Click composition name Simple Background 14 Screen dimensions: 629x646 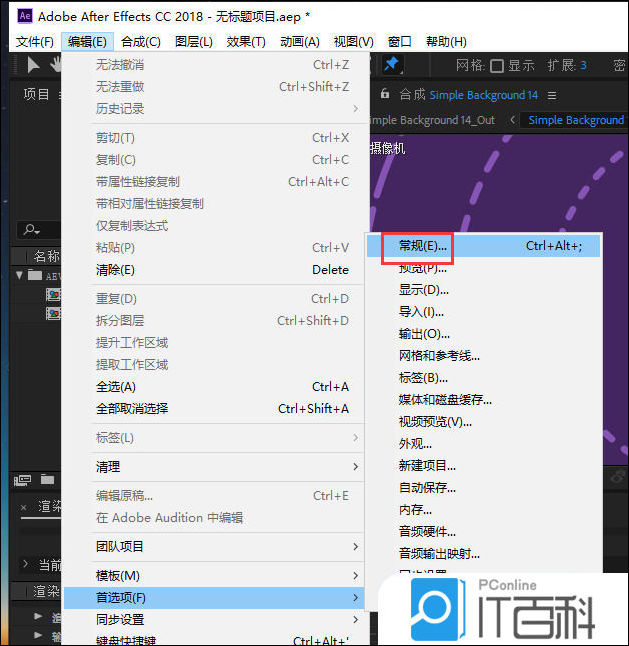(483, 95)
